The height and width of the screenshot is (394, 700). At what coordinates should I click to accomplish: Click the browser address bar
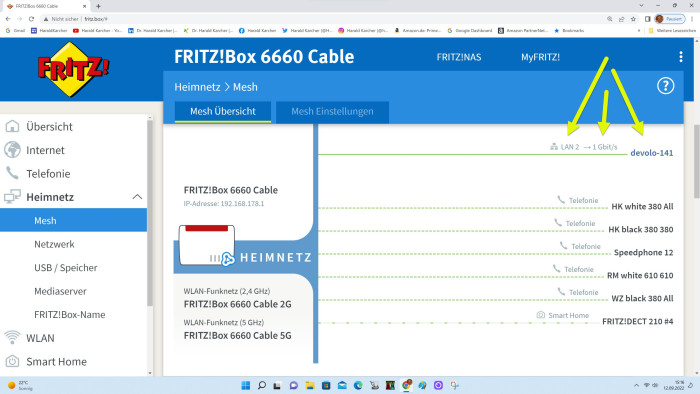321,19
